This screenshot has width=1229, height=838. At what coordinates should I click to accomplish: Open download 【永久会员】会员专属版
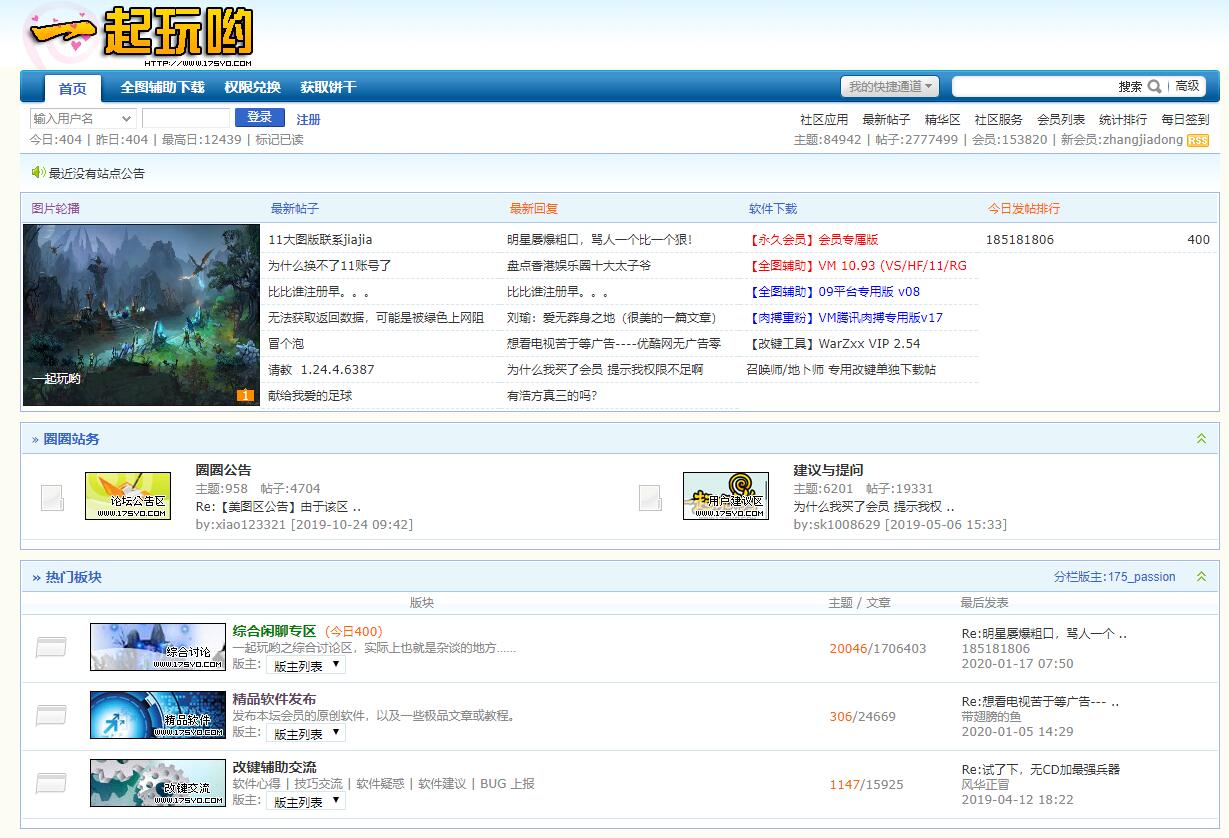pos(813,240)
